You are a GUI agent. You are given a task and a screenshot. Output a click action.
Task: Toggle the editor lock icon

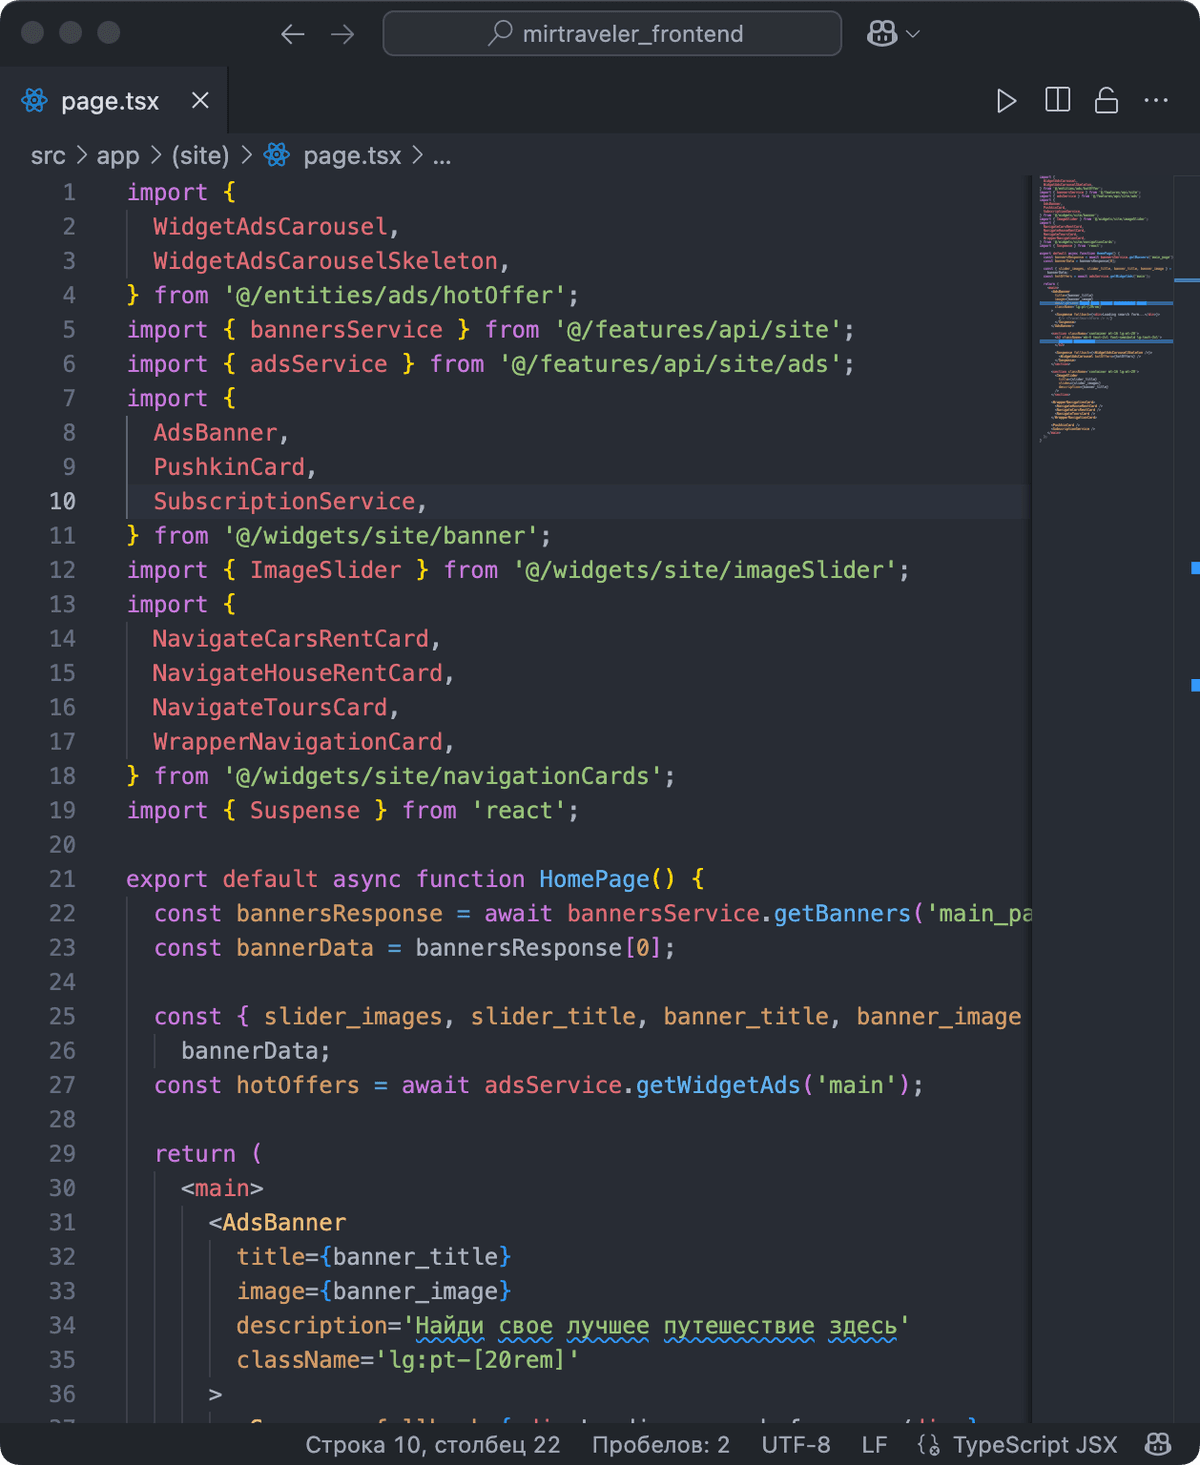point(1106,100)
